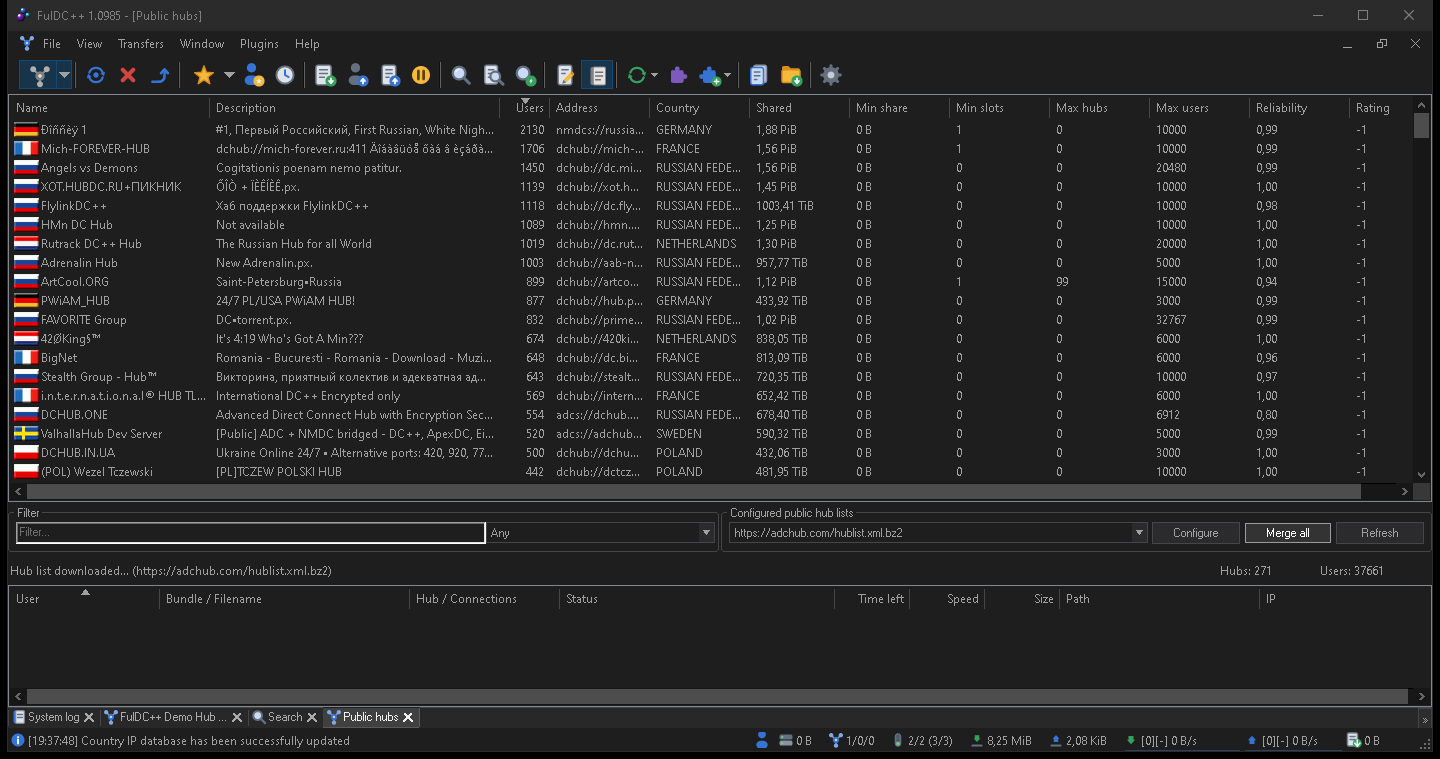This screenshot has height=759, width=1440.
Task: Click the blue Reconnect toolbar icon
Action: [96, 75]
